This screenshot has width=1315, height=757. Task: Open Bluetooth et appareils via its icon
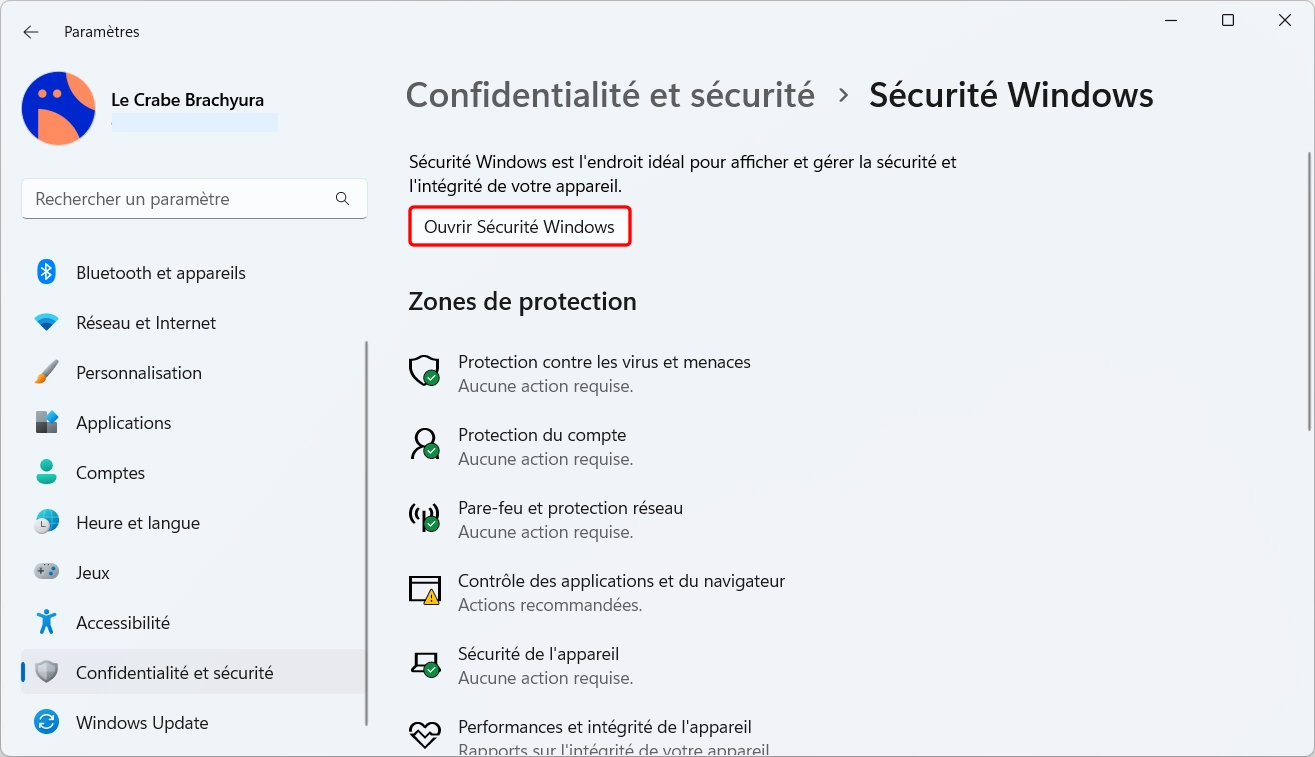point(46,272)
